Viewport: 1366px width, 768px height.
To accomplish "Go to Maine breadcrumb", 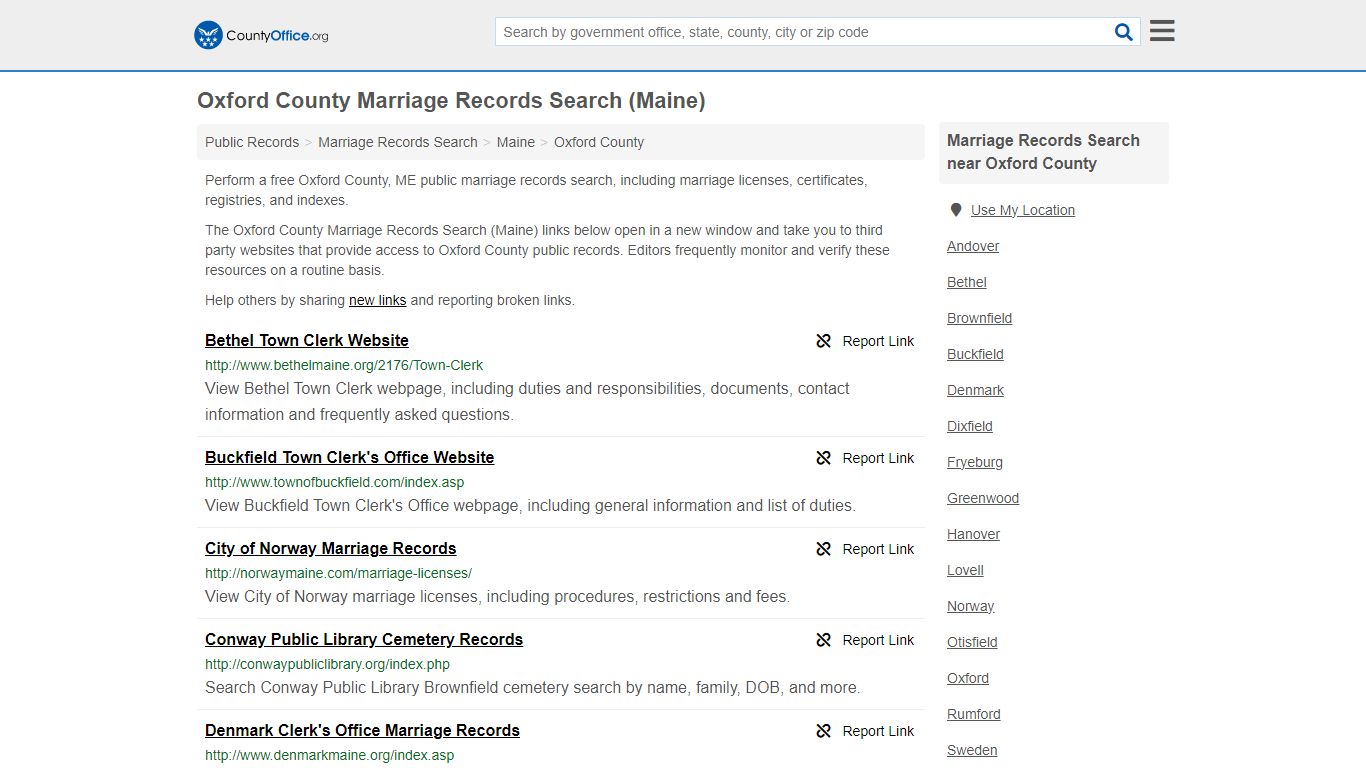I will click(516, 142).
